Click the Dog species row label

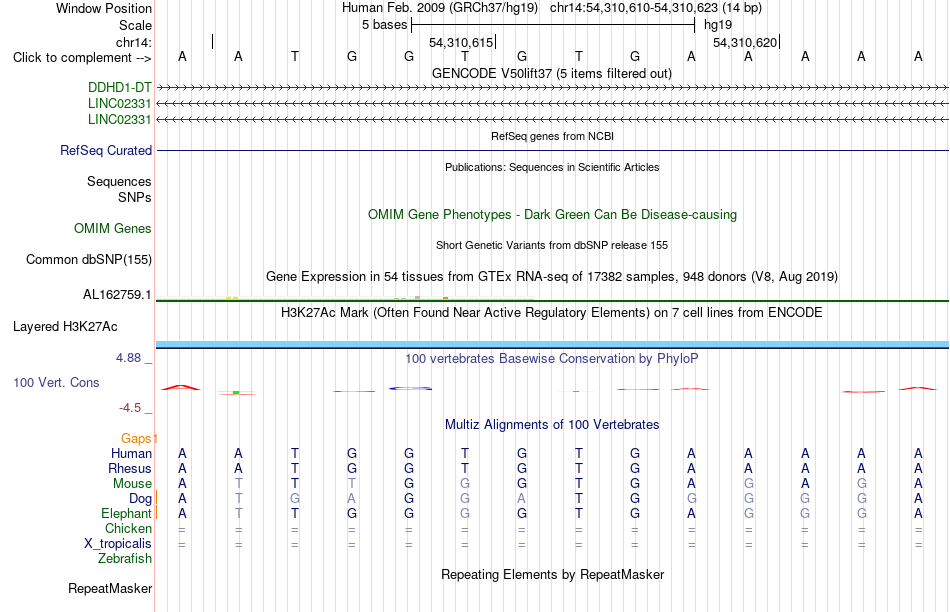coord(141,498)
